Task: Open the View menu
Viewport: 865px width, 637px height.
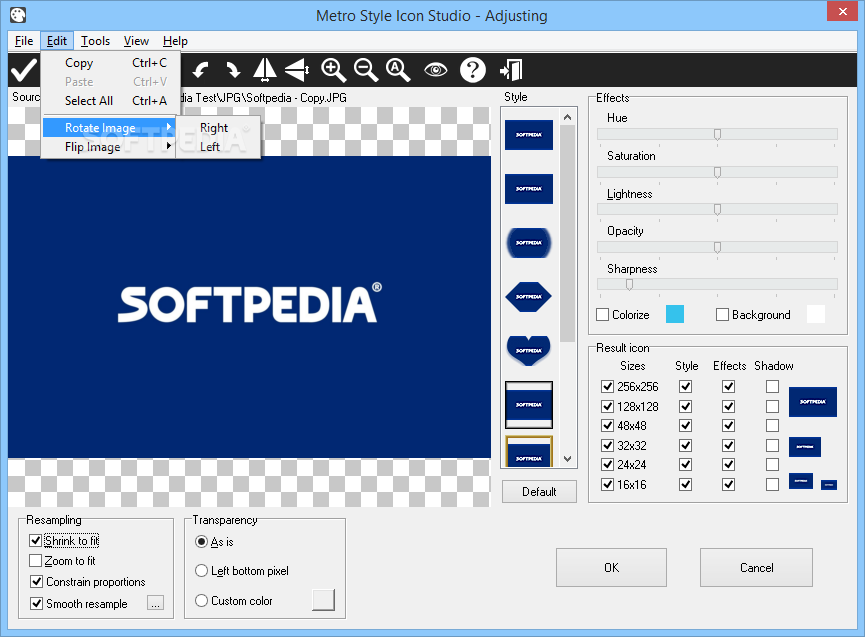Action: pyautogui.click(x=136, y=41)
